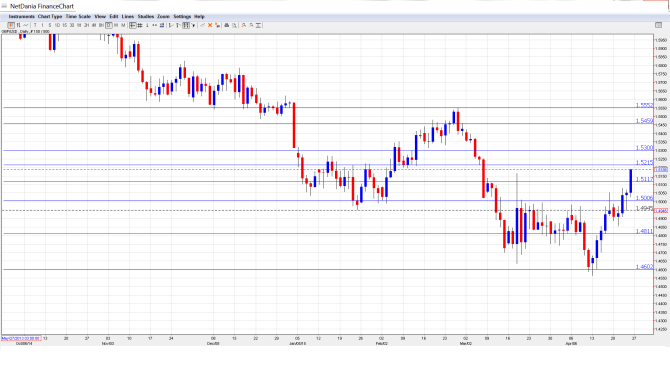Click the grey line-edit toolbar icon
This screenshot has height=377, width=670.
point(203,26)
